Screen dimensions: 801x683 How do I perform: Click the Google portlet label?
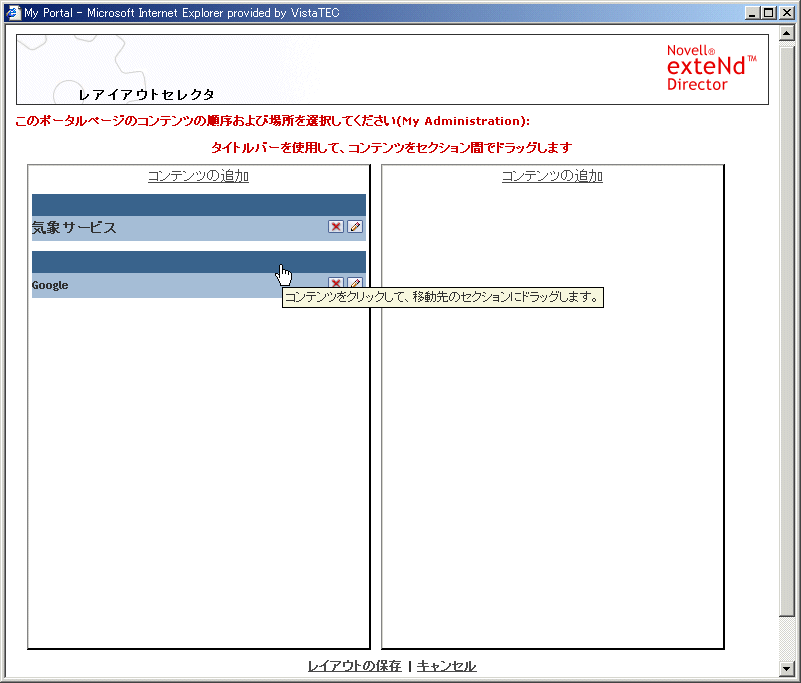click(x=50, y=285)
